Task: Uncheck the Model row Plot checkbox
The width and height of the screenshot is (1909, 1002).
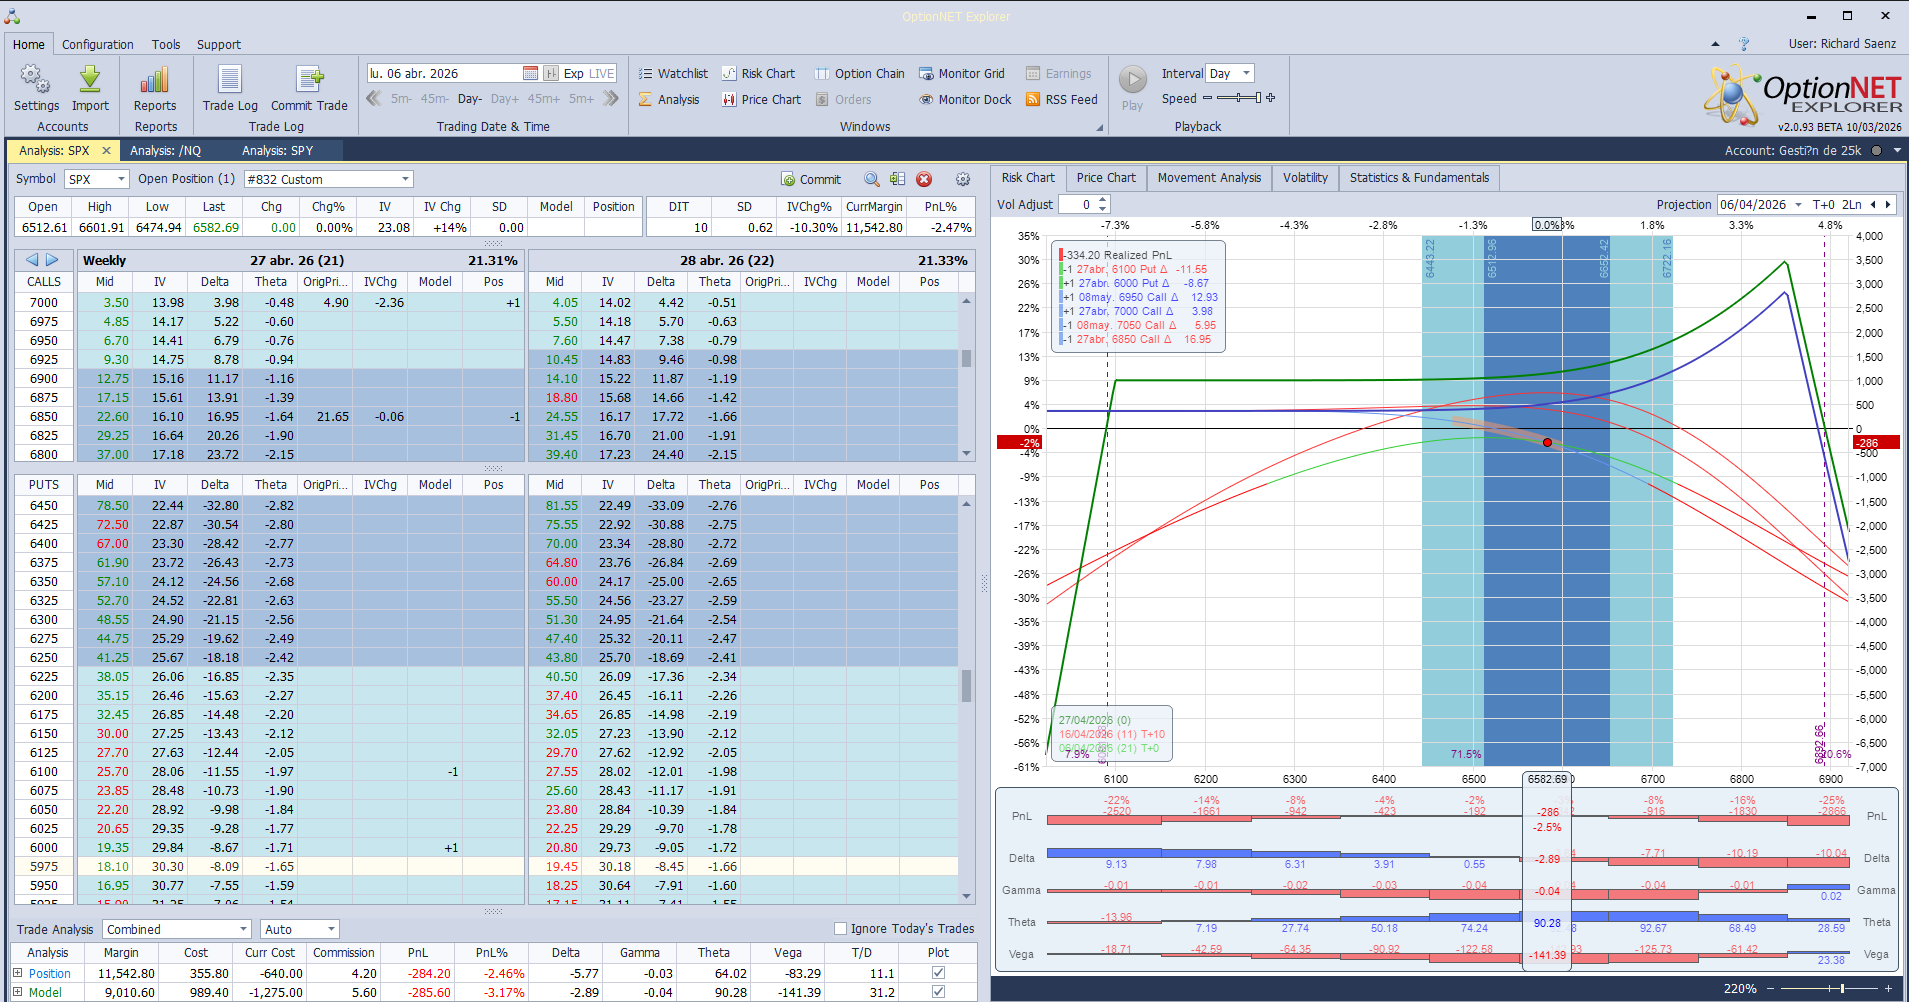Action: coord(938,992)
